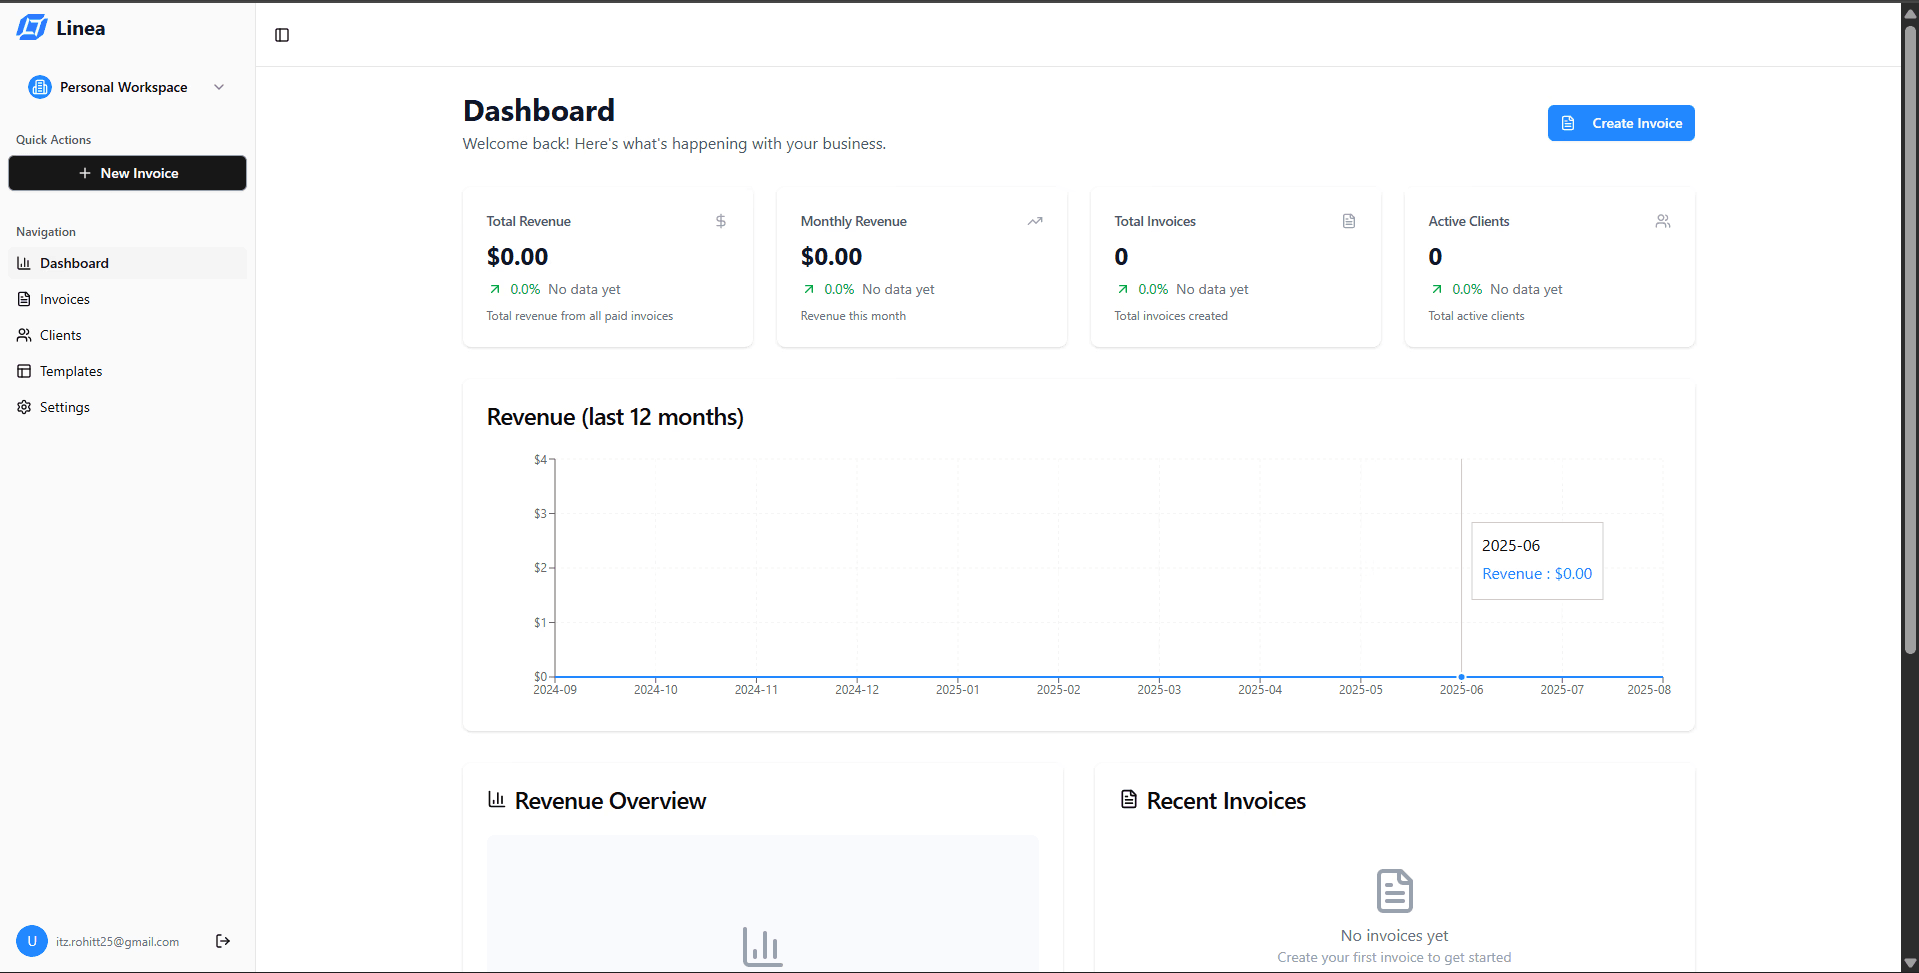Click the 2025-06 data point on chart
1919x973 pixels.
pyautogui.click(x=1461, y=677)
